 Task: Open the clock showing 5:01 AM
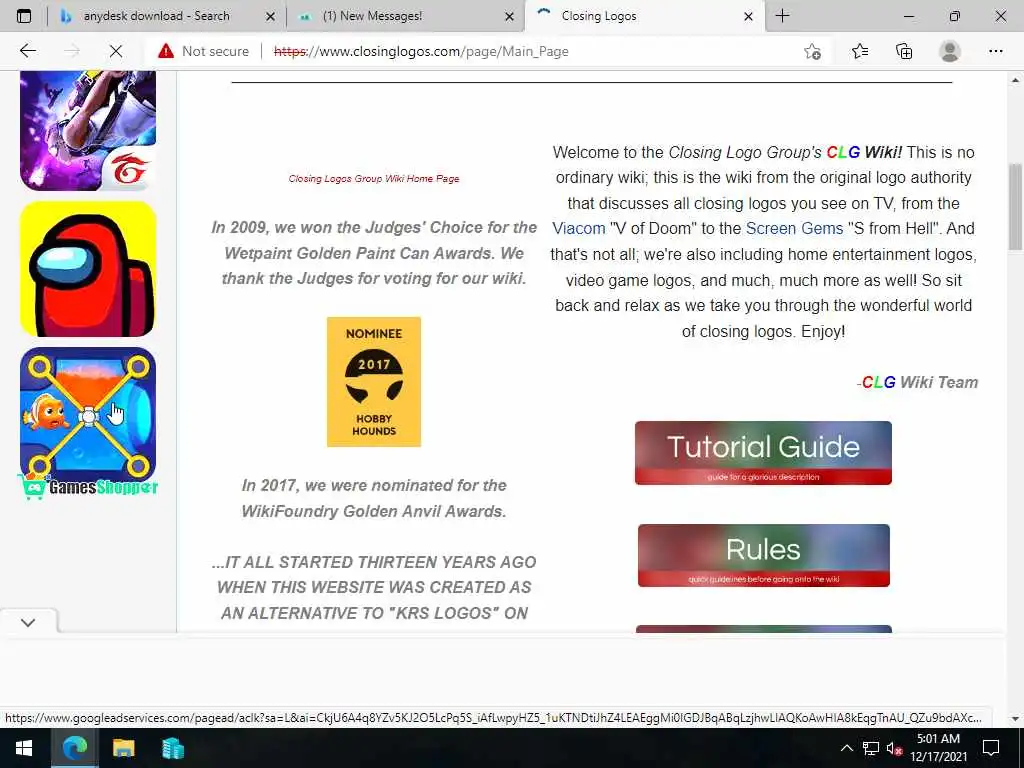[938, 748]
